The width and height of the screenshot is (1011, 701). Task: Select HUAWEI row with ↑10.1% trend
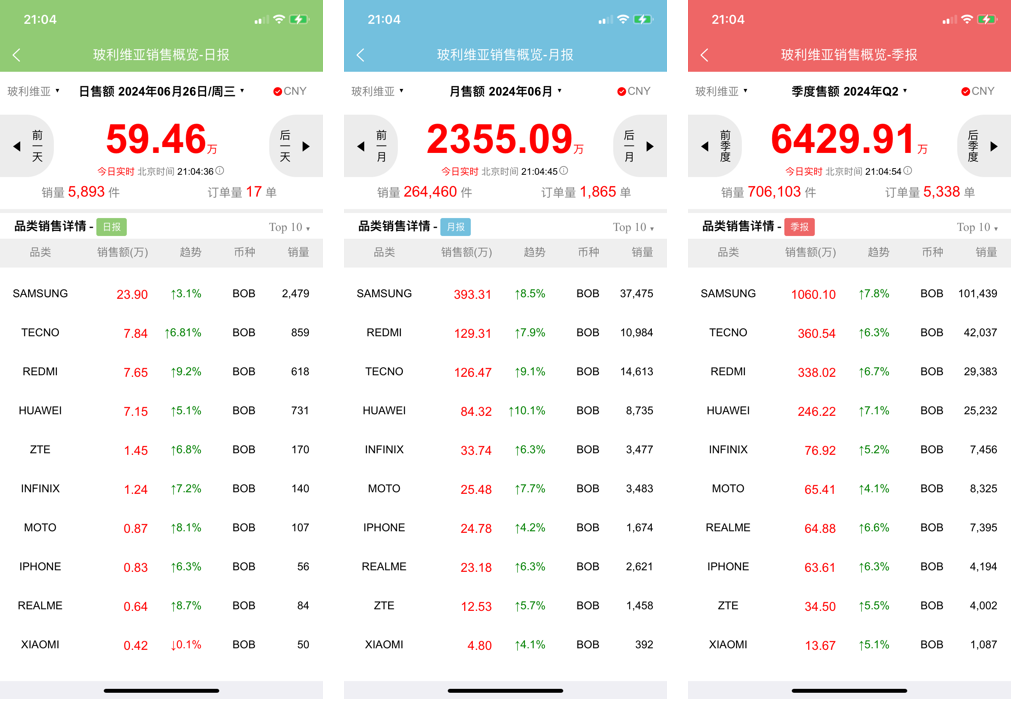[x=506, y=411]
